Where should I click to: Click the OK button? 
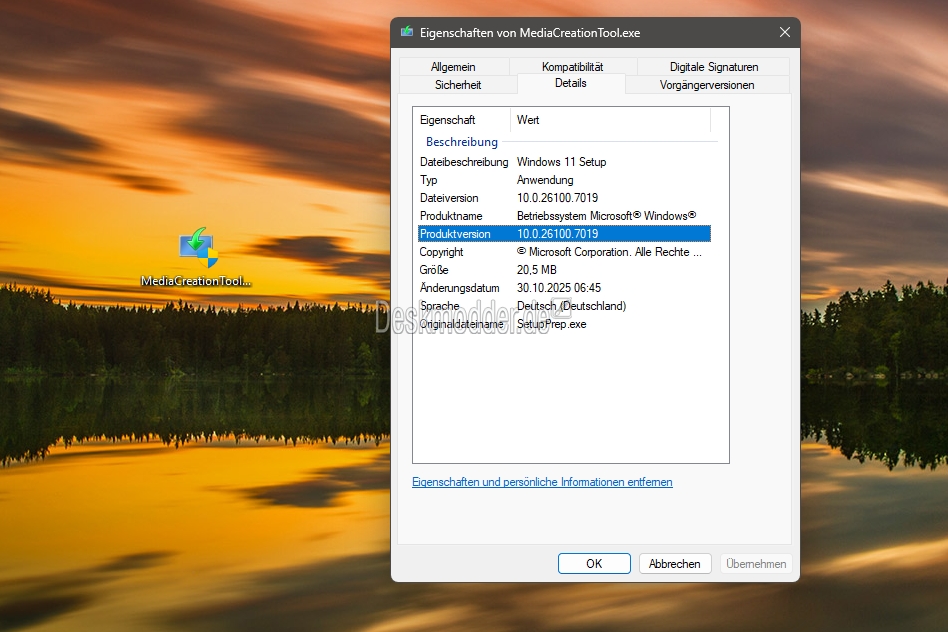pos(594,563)
